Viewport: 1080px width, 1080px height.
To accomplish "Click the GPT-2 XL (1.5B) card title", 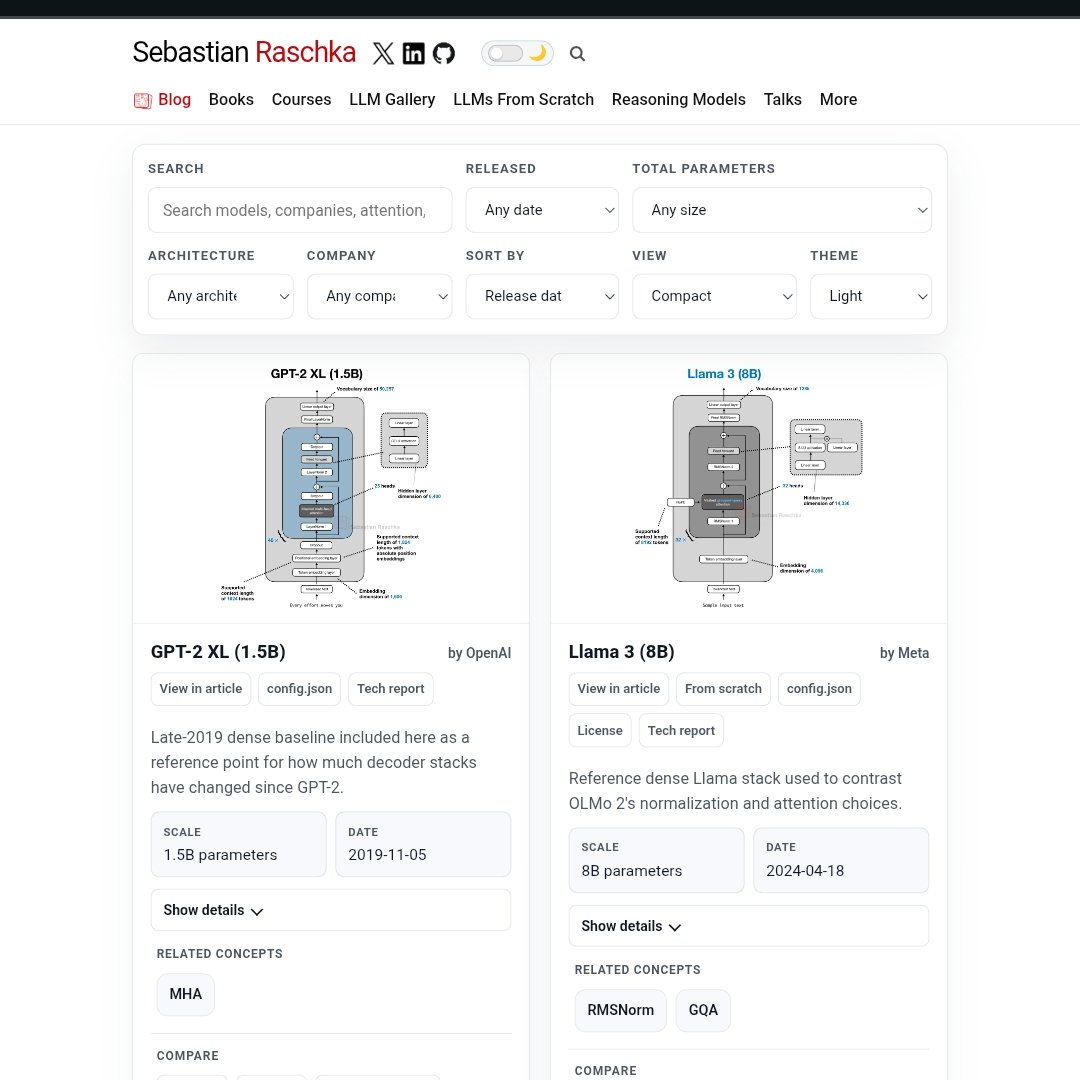I will click(x=218, y=652).
